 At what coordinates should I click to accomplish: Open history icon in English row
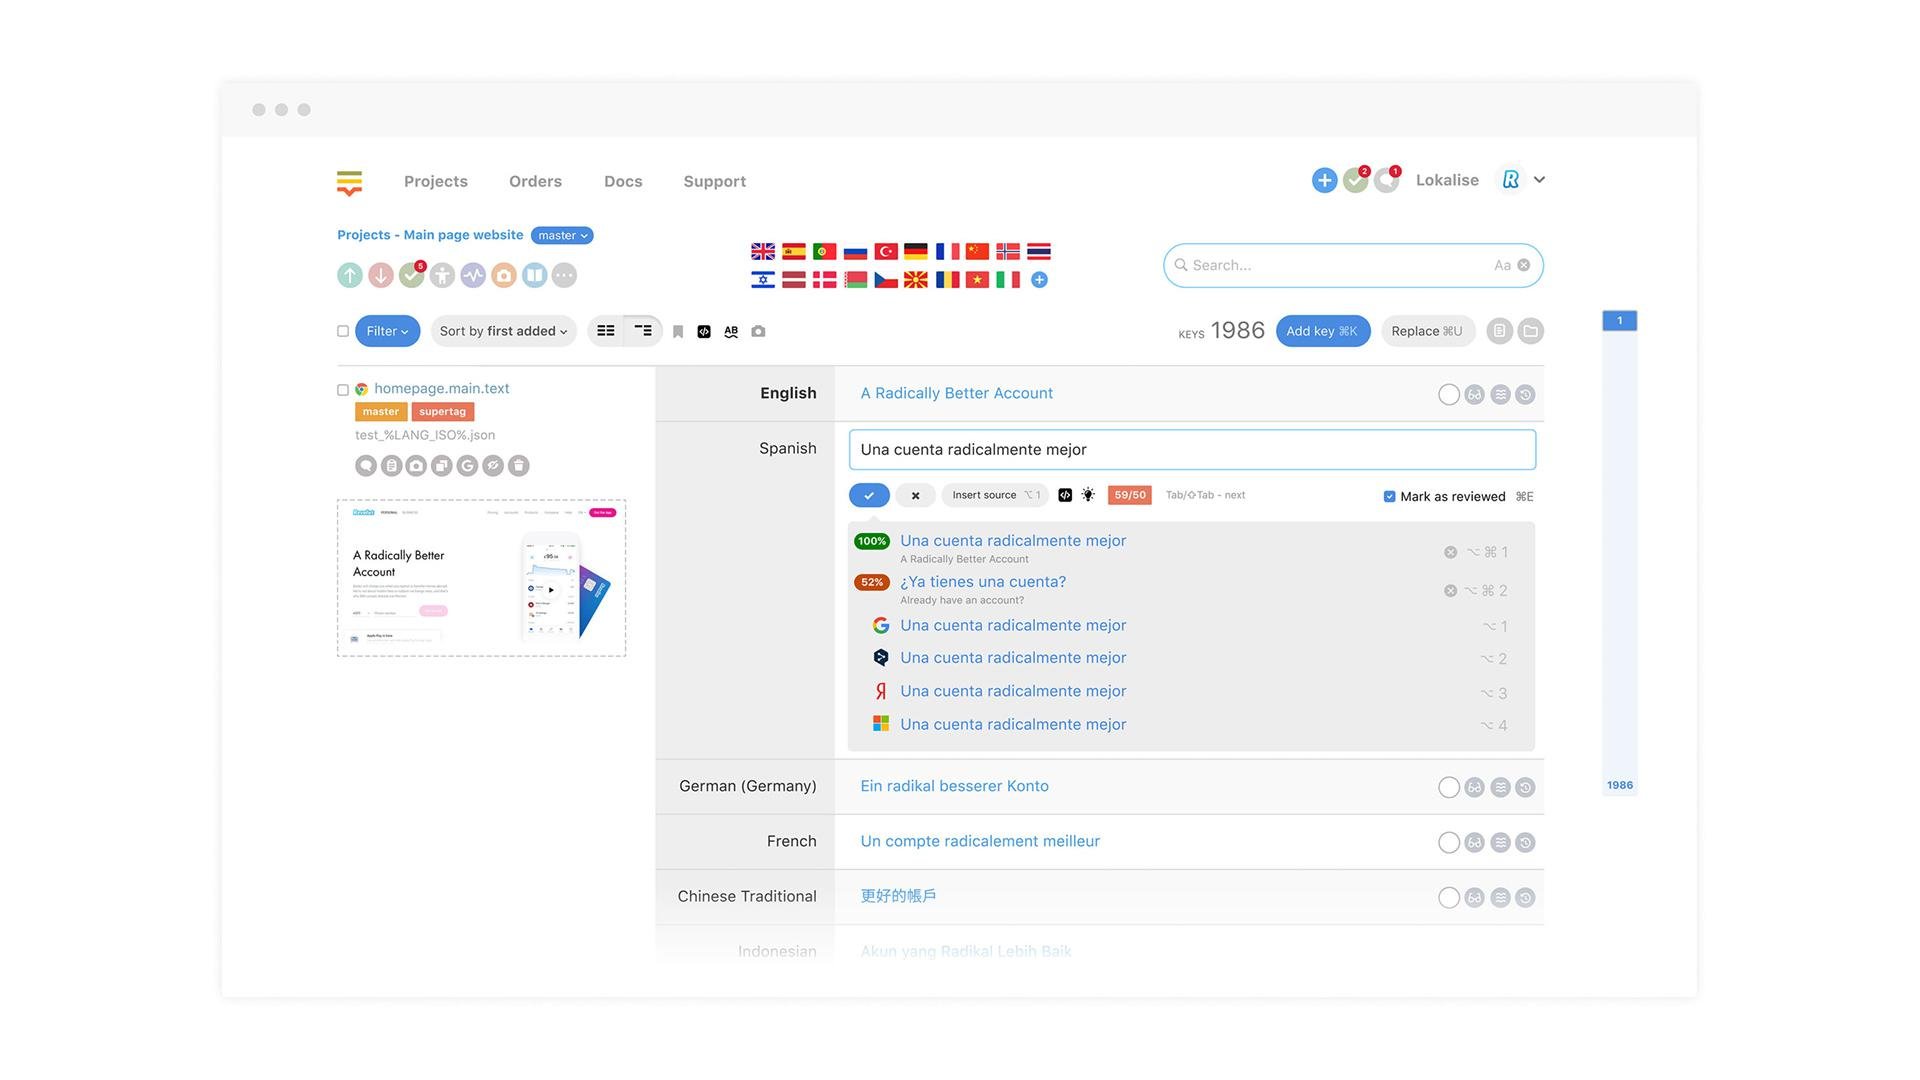[1525, 394]
